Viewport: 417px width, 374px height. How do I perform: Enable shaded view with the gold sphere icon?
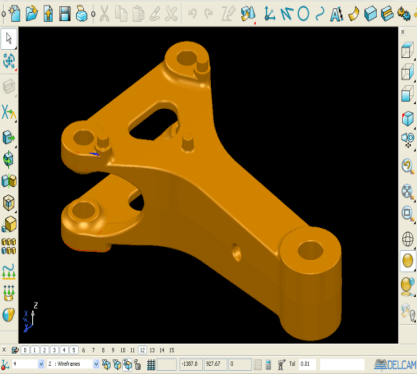408,261
